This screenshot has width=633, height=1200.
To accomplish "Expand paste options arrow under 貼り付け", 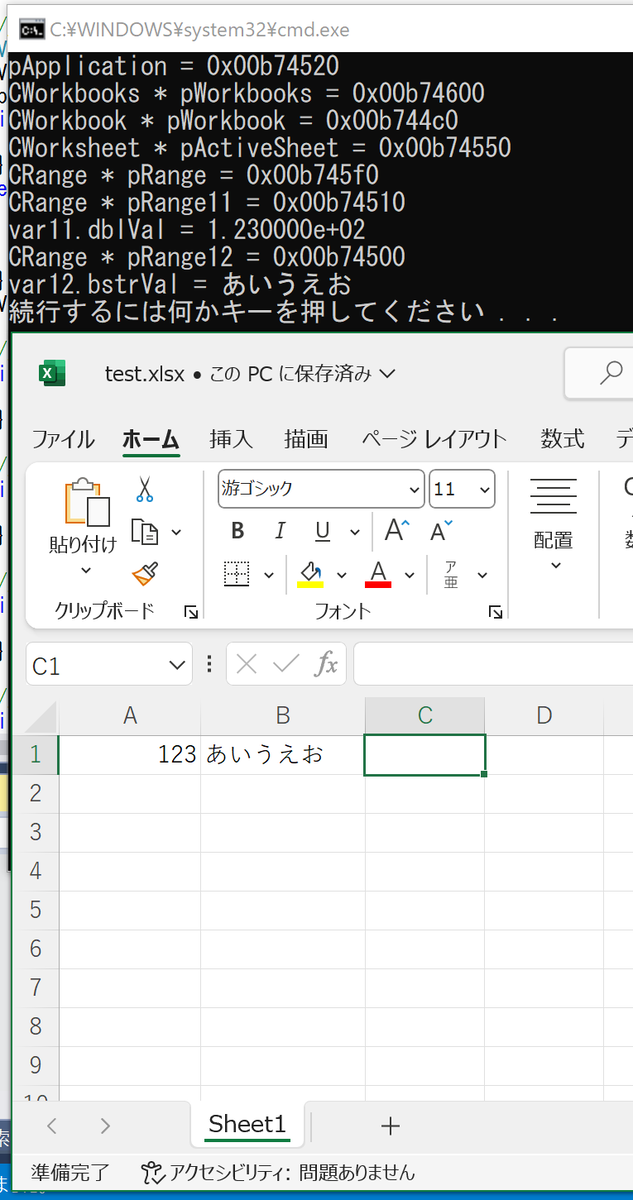I will (x=86, y=570).
